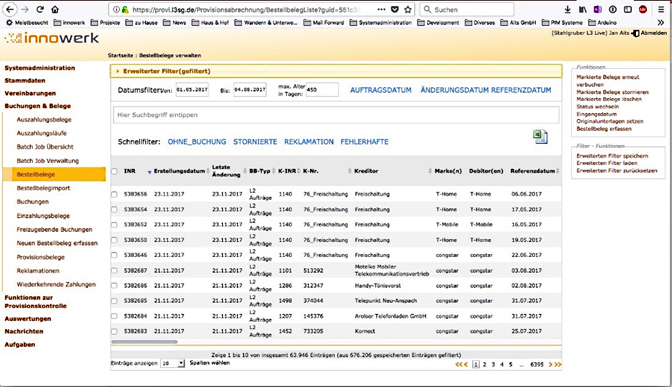The image size is (672, 387).
Task: Sort by the Referenzdatum column header
Action: coord(532,171)
